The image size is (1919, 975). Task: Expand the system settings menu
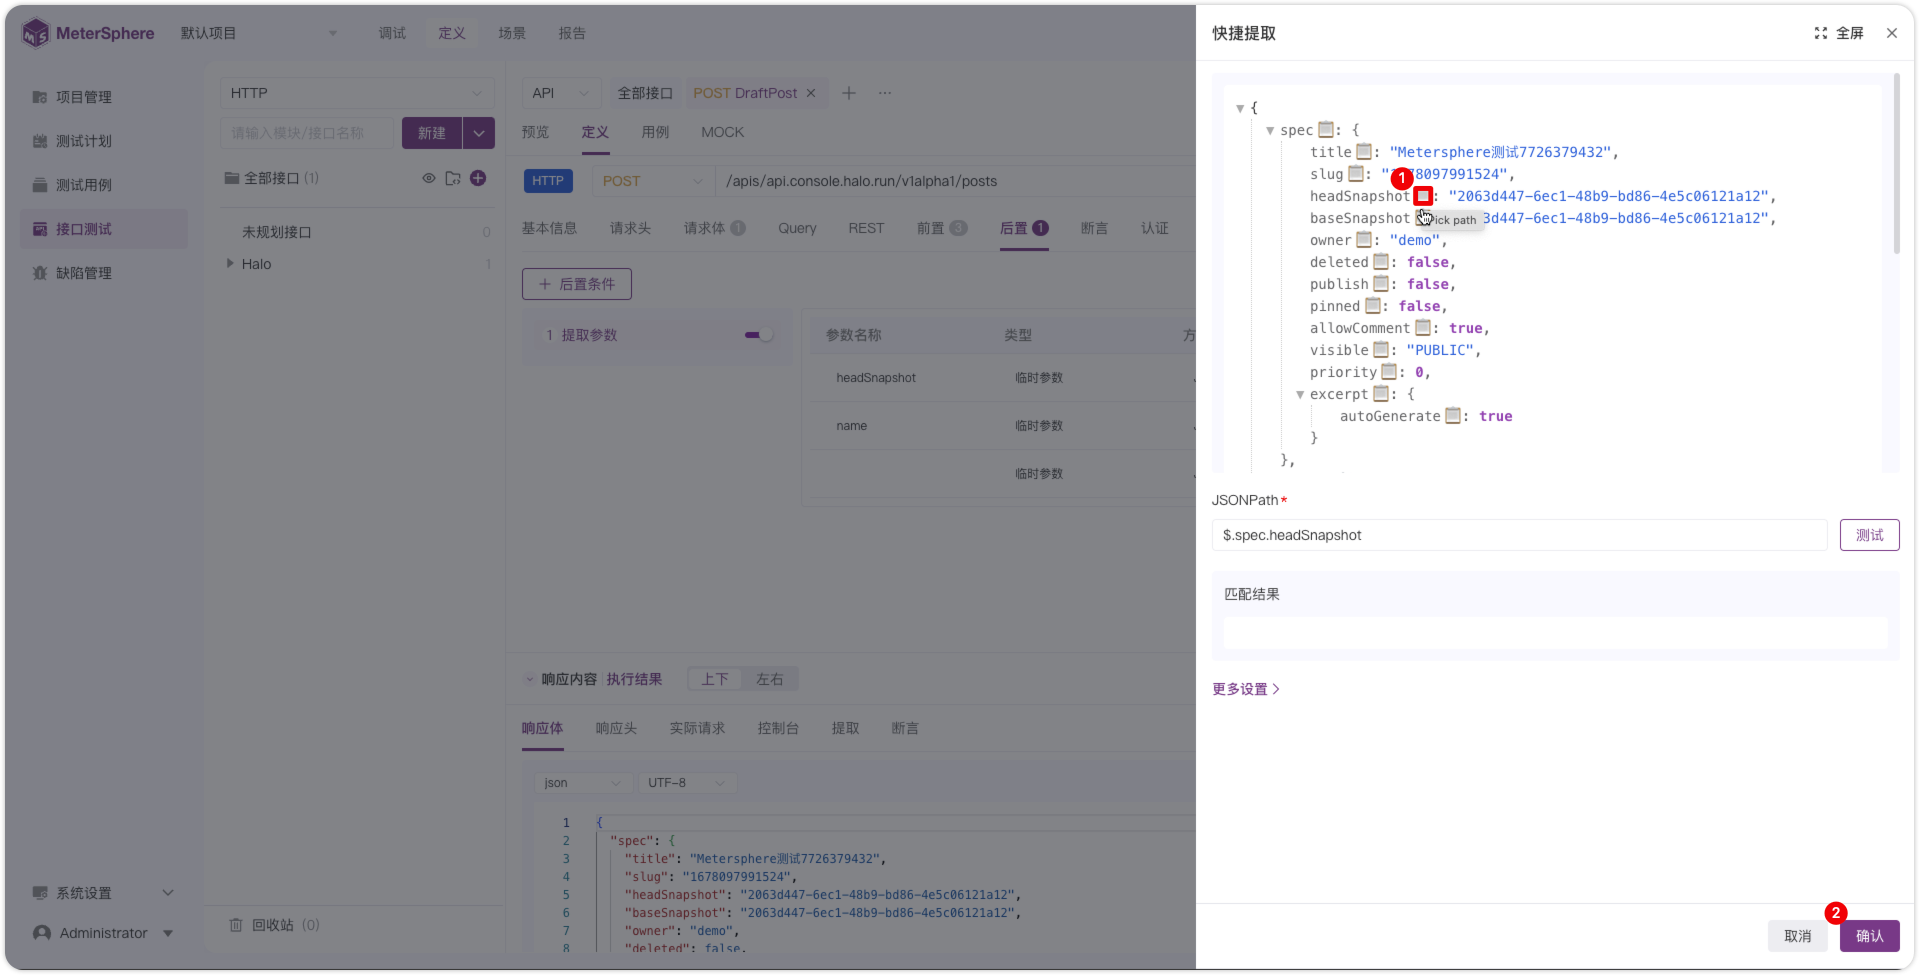pyautogui.click(x=104, y=893)
